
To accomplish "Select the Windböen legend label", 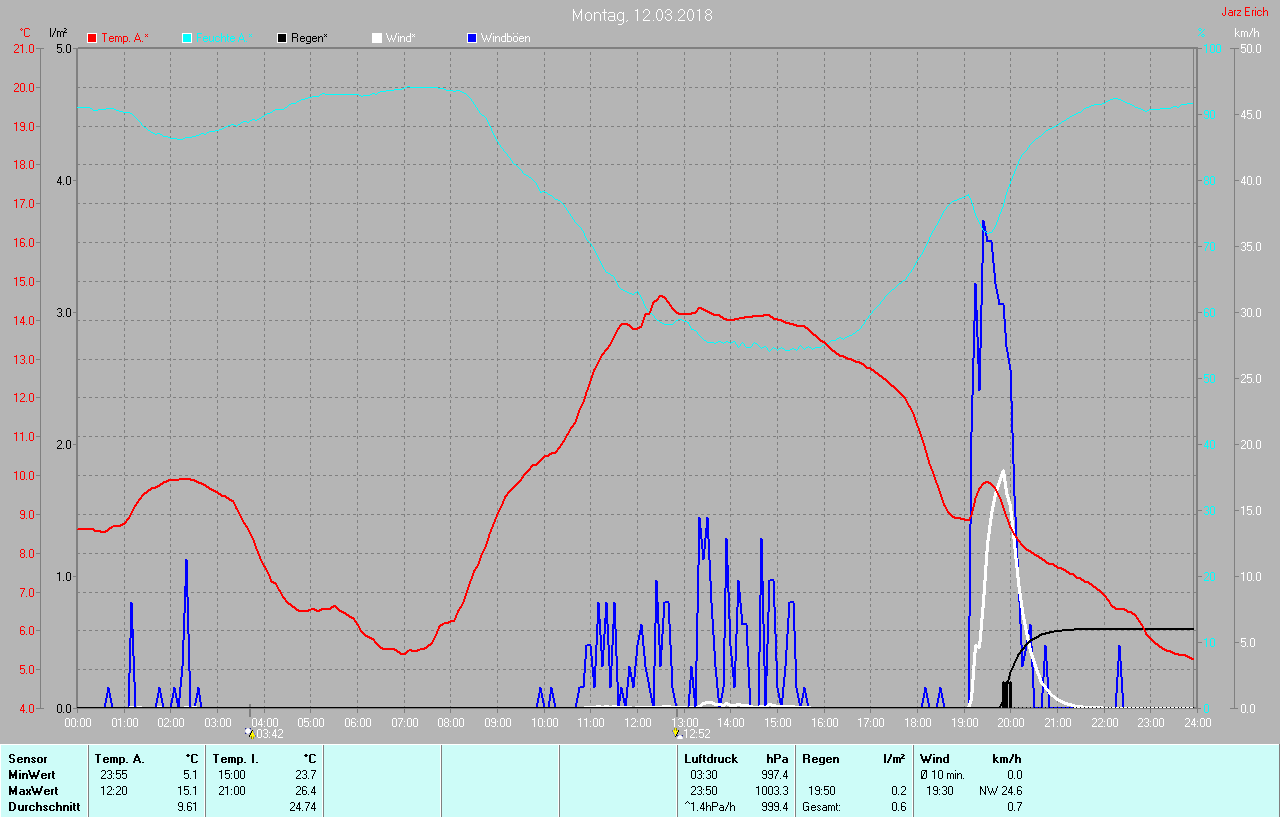I will pos(506,38).
